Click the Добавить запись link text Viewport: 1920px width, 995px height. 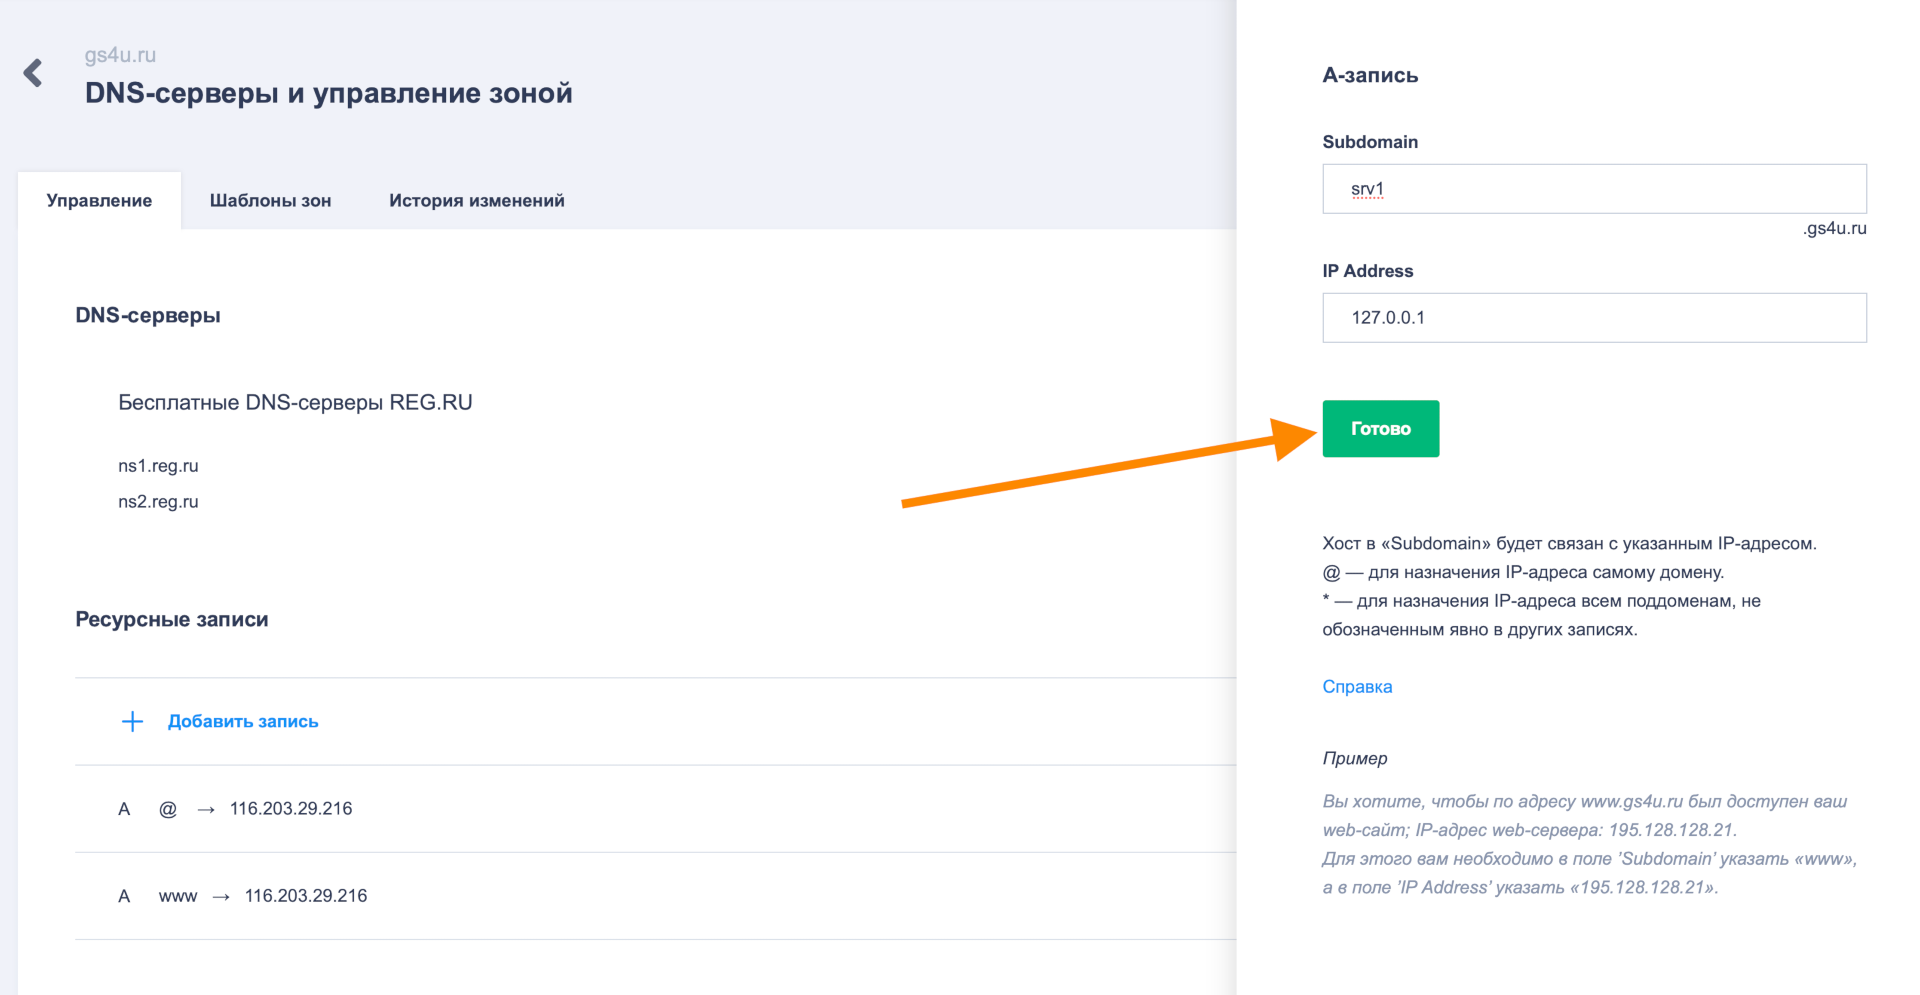tap(243, 722)
